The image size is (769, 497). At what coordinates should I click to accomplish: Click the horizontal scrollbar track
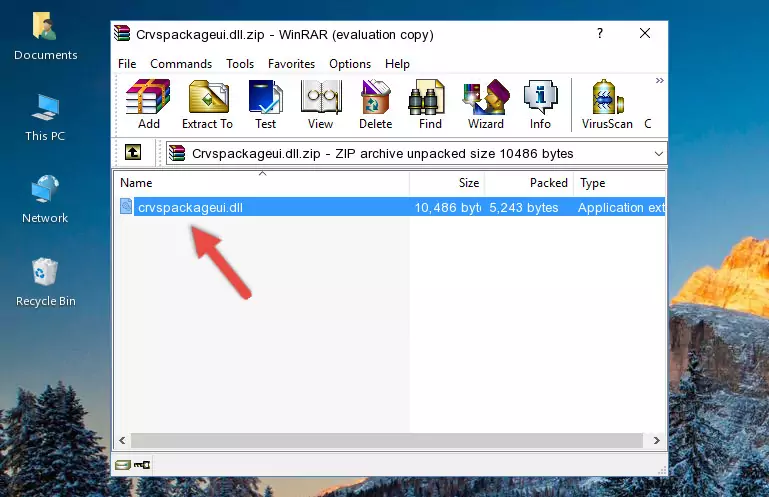coord(387,440)
